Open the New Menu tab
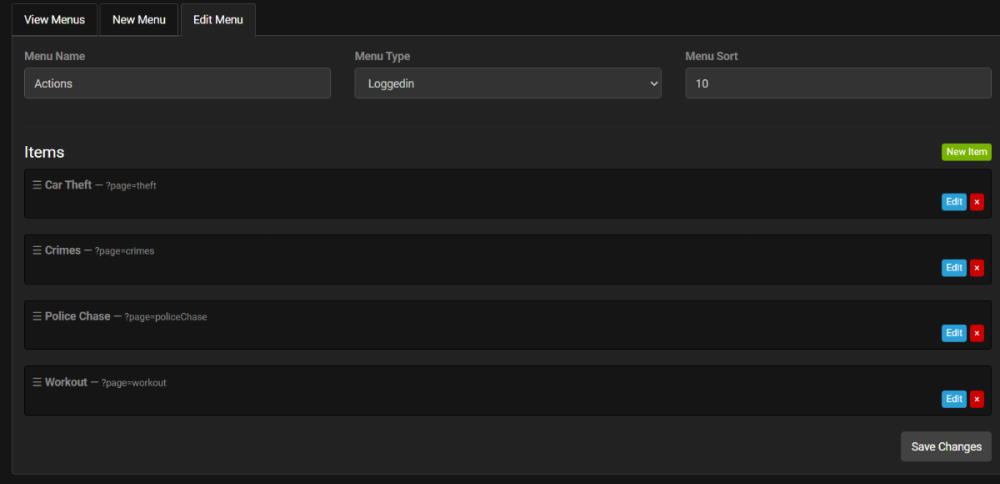This screenshot has height=484, width=1000. pyautogui.click(x=139, y=19)
